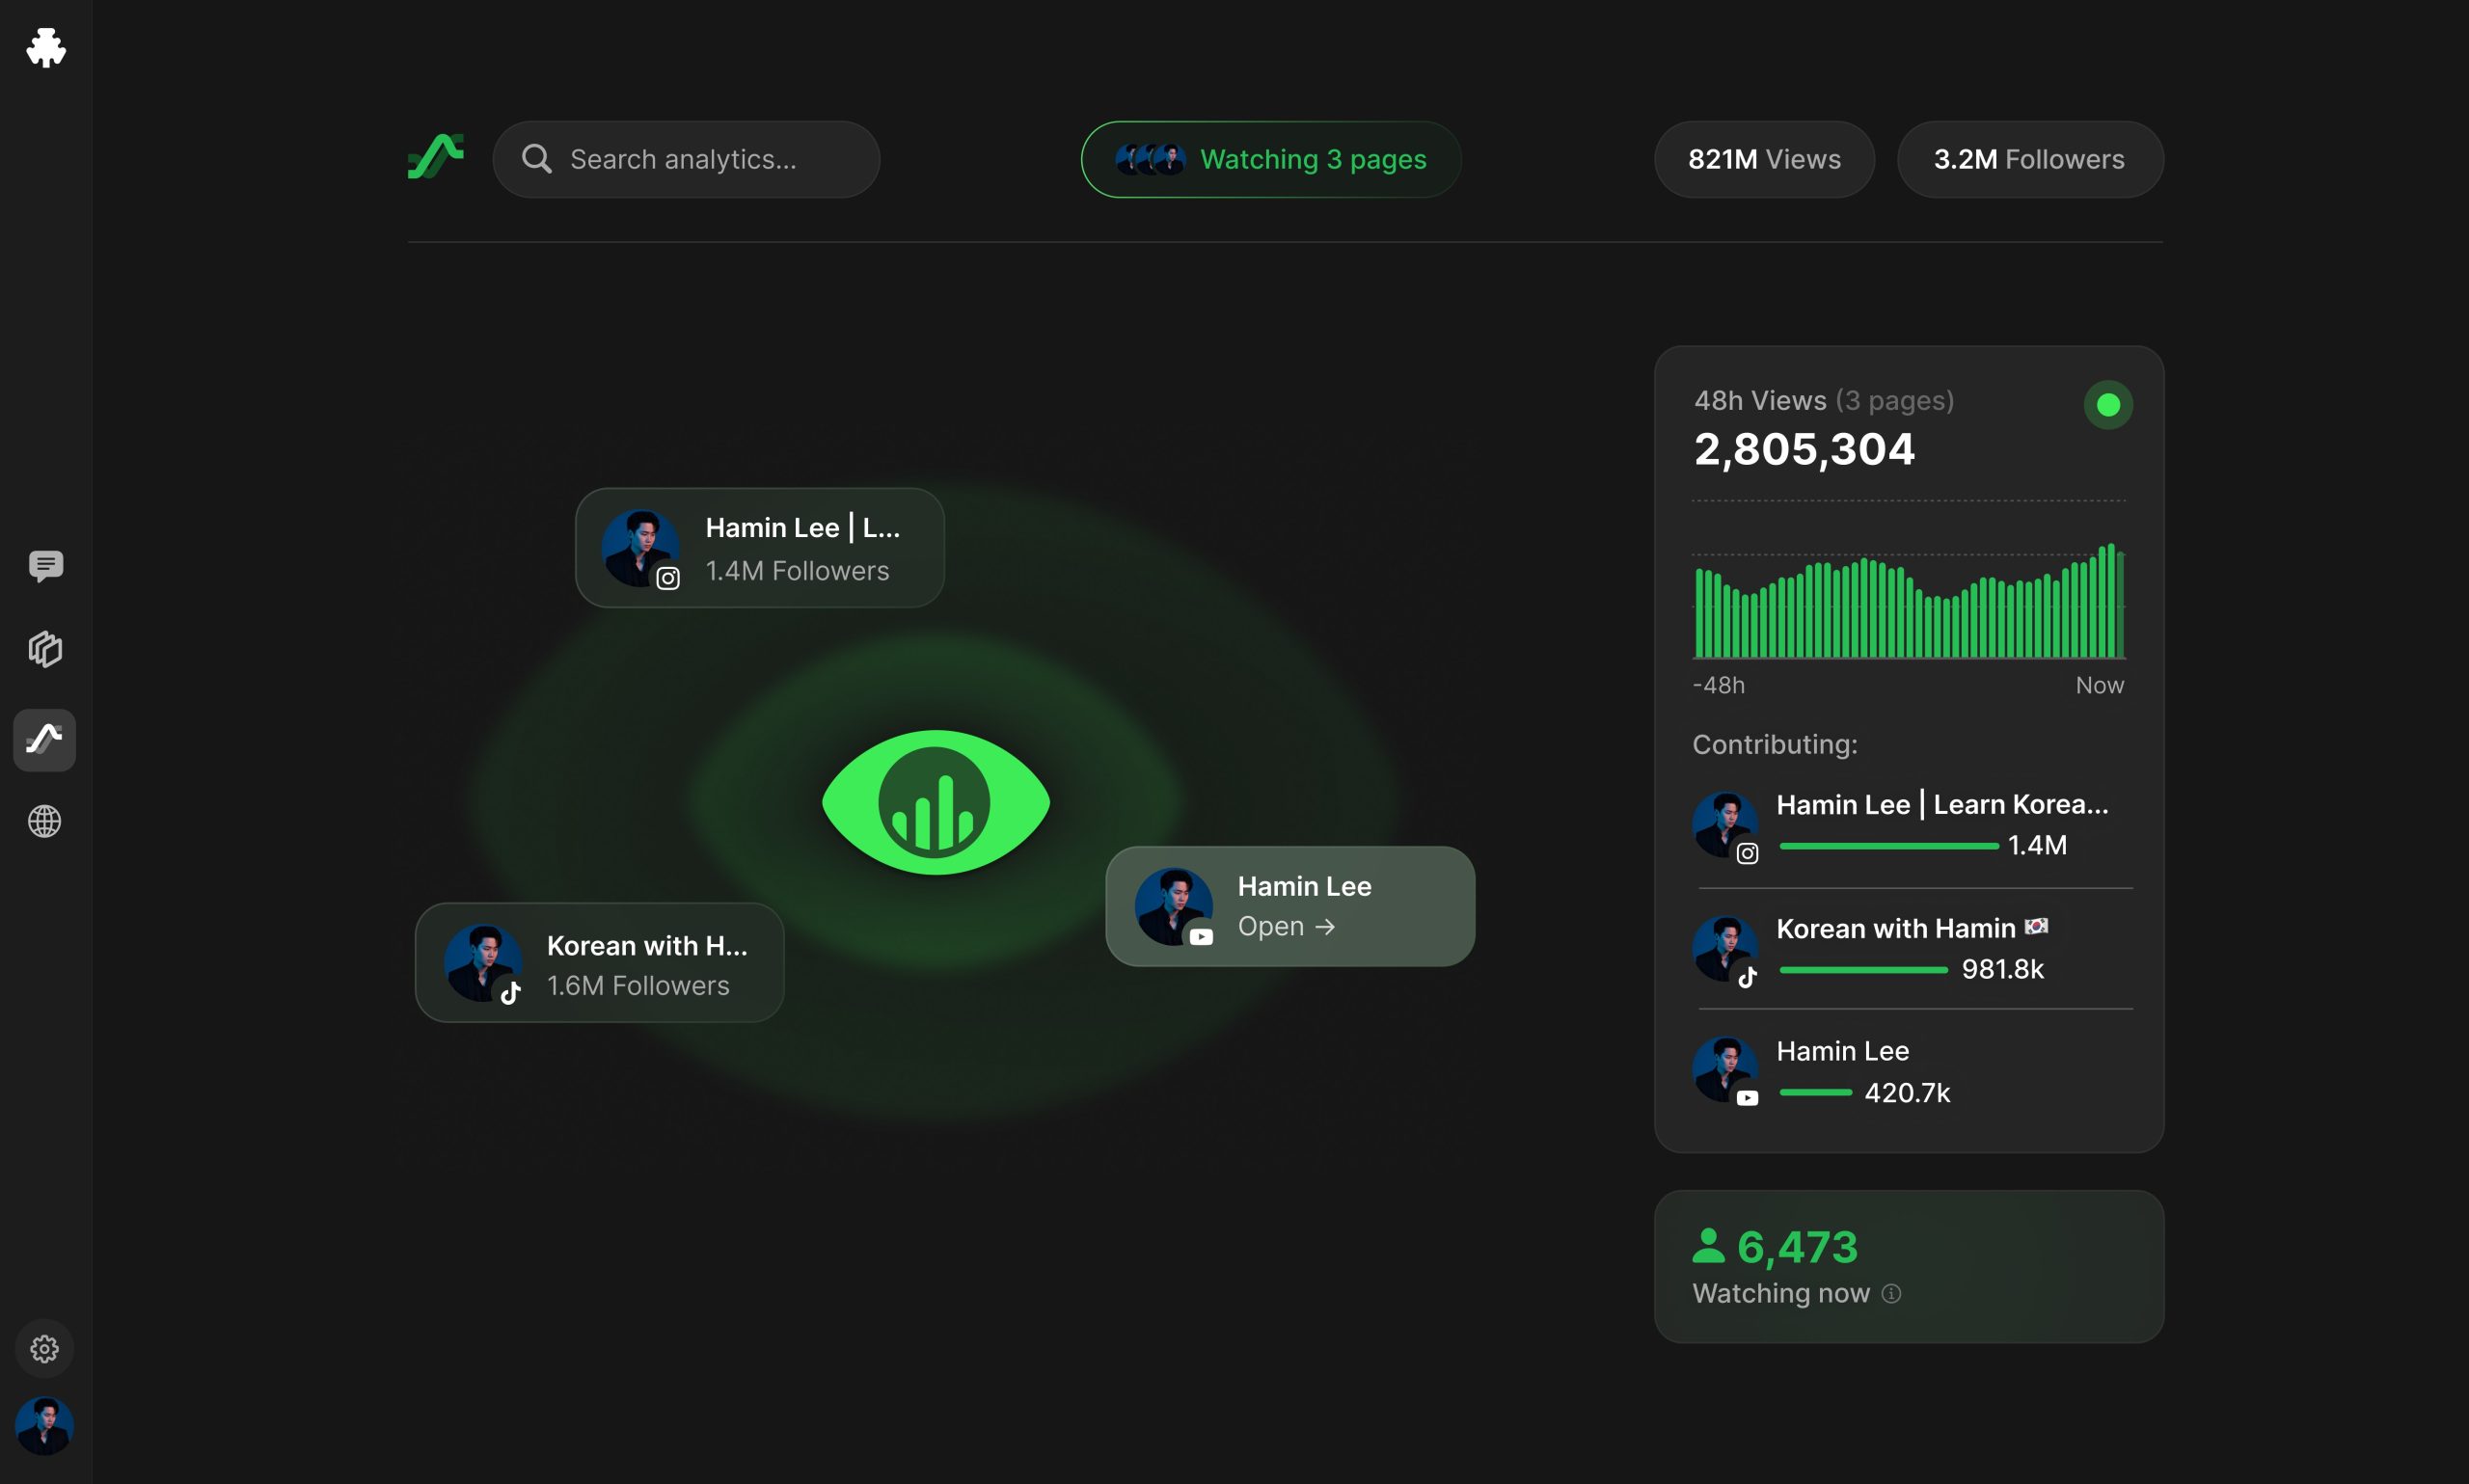Select the Watching 3 pages pill

[x=1270, y=158]
